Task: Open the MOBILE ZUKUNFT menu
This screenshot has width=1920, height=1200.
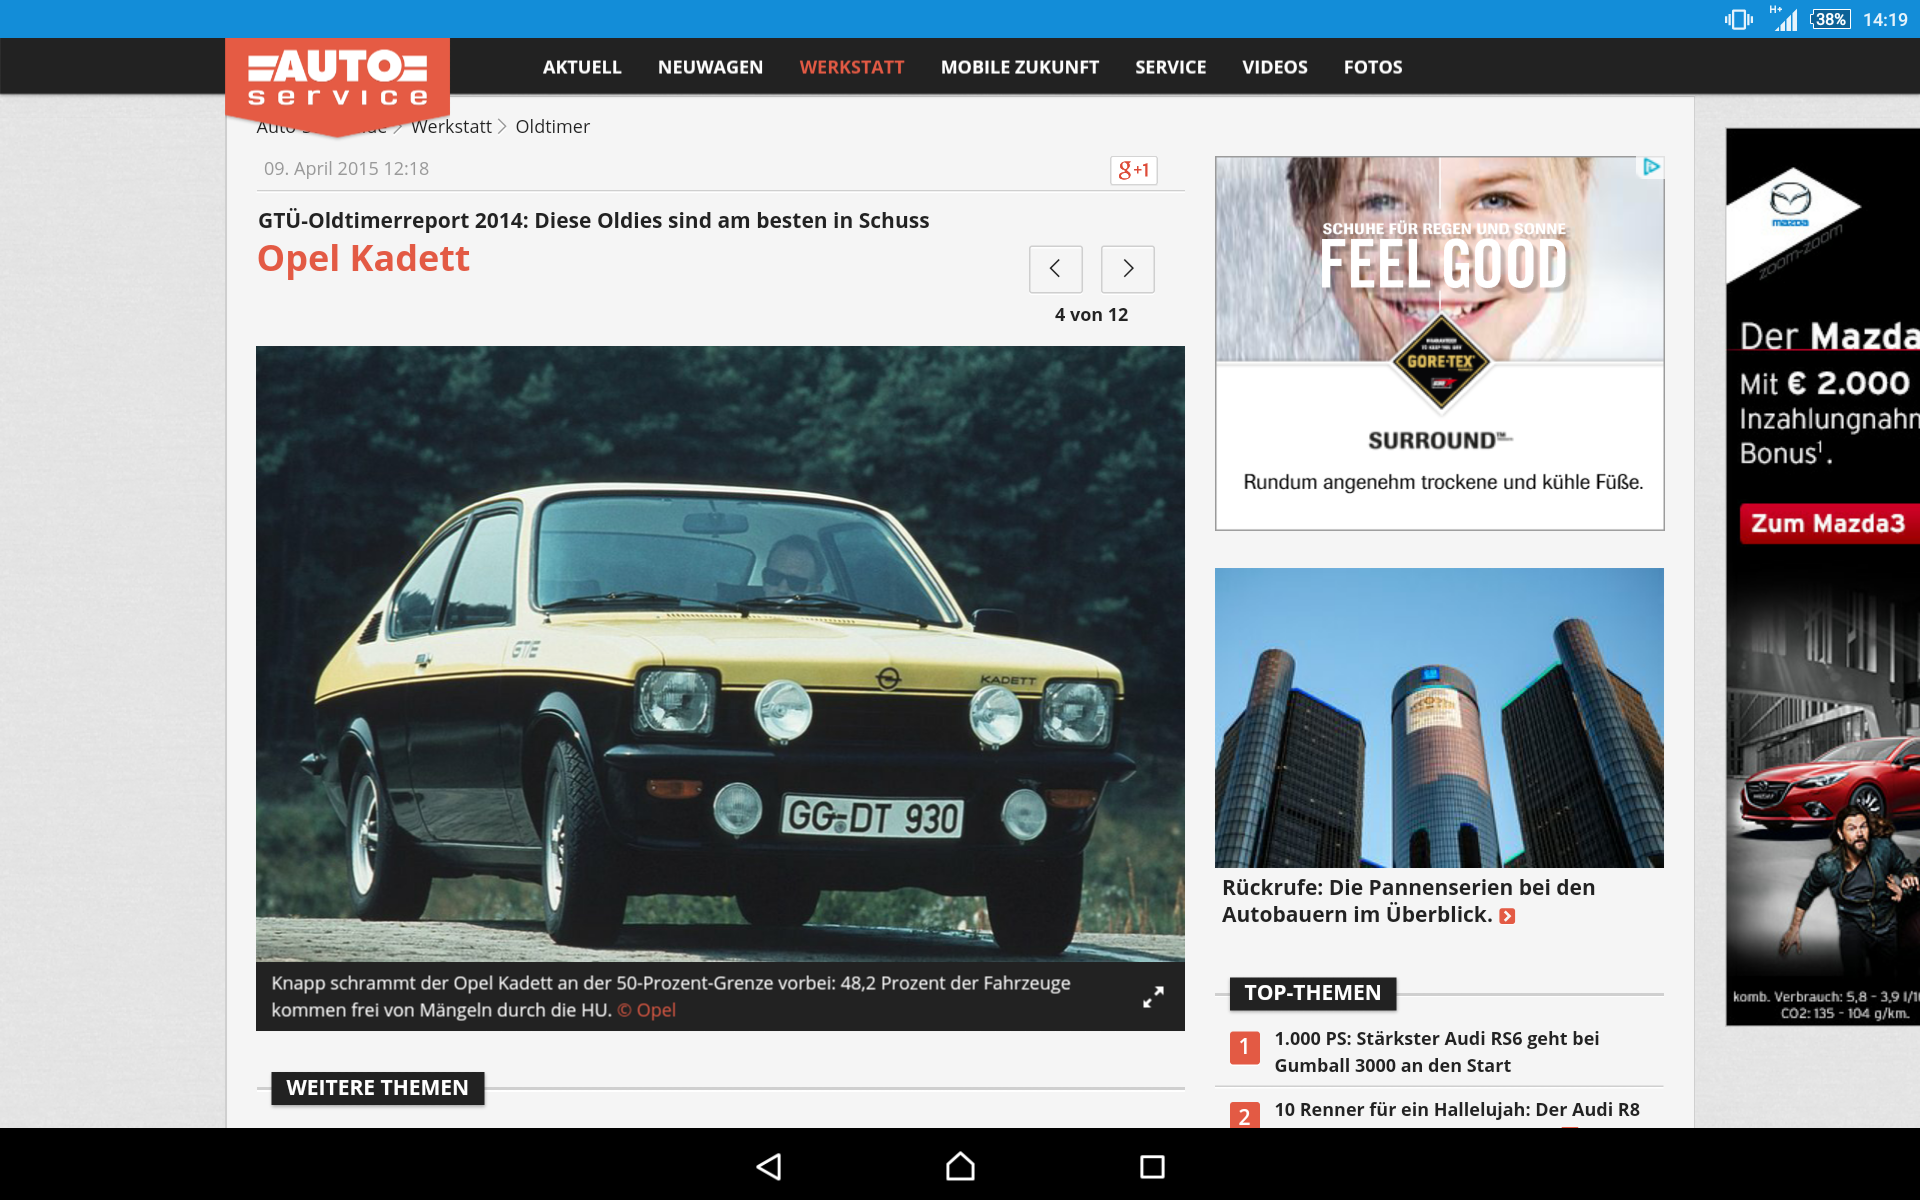Action: click(1020, 67)
